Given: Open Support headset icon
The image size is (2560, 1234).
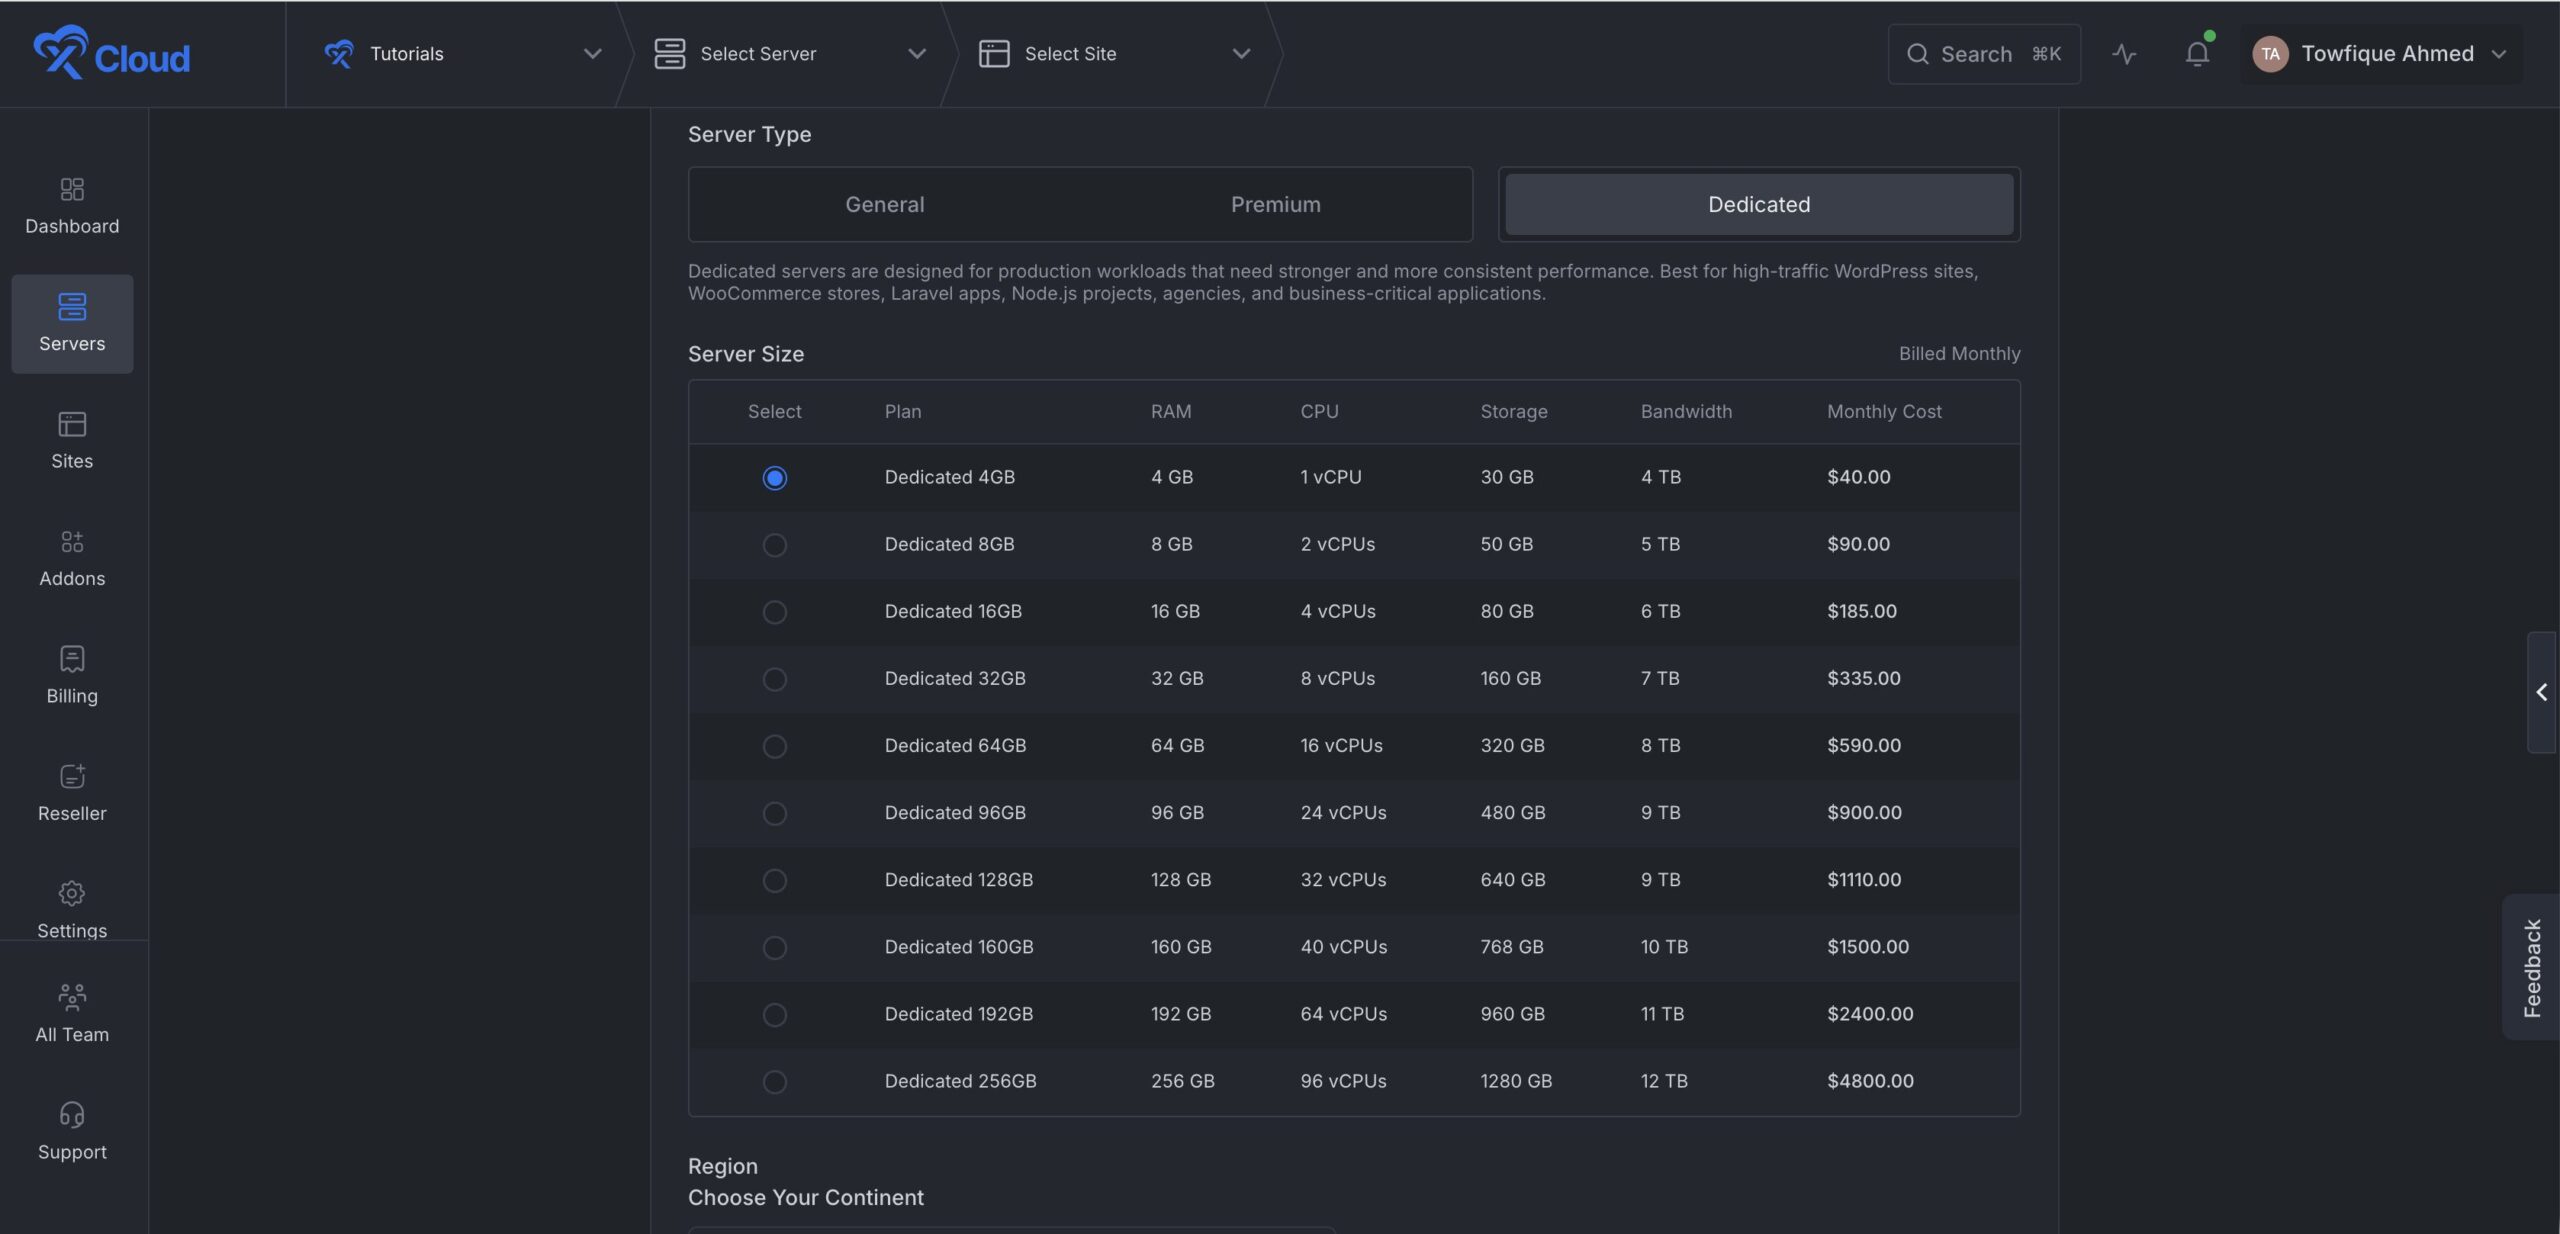Looking at the screenshot, I should pyautogui.click(x=72, y=1114).
